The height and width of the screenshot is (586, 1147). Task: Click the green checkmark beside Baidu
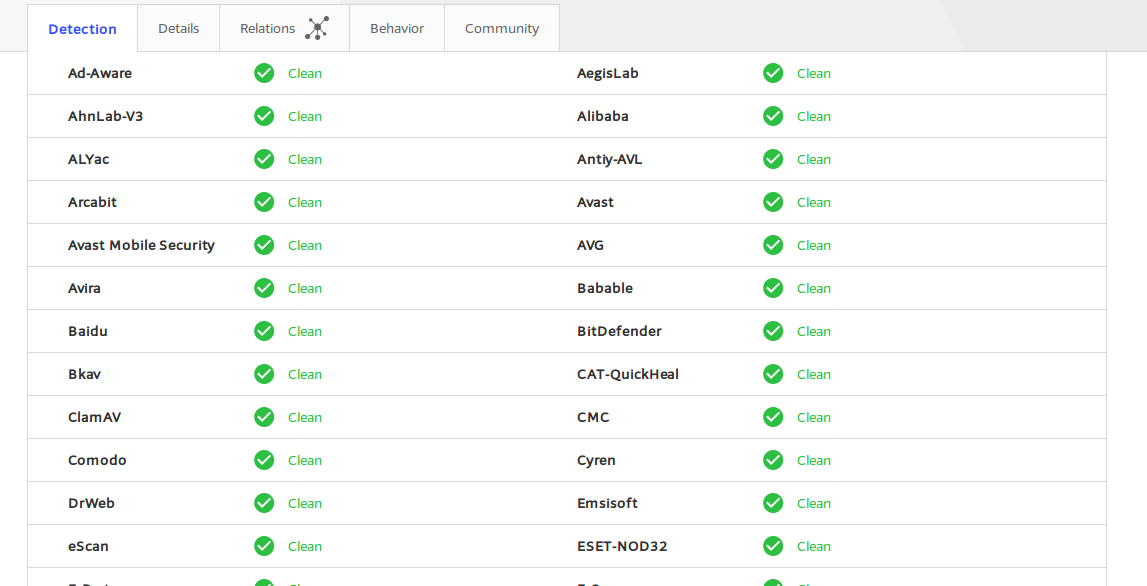264,331
